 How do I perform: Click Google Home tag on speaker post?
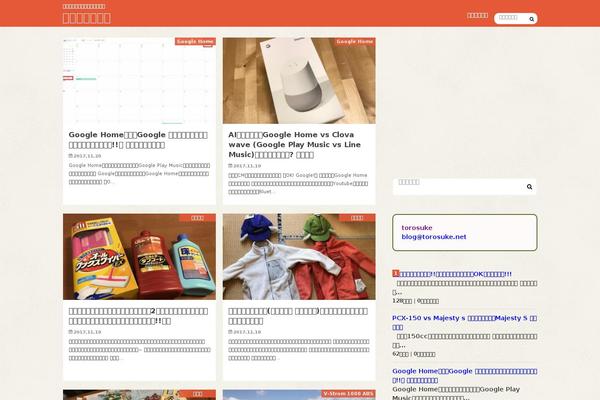pos(355,41)
